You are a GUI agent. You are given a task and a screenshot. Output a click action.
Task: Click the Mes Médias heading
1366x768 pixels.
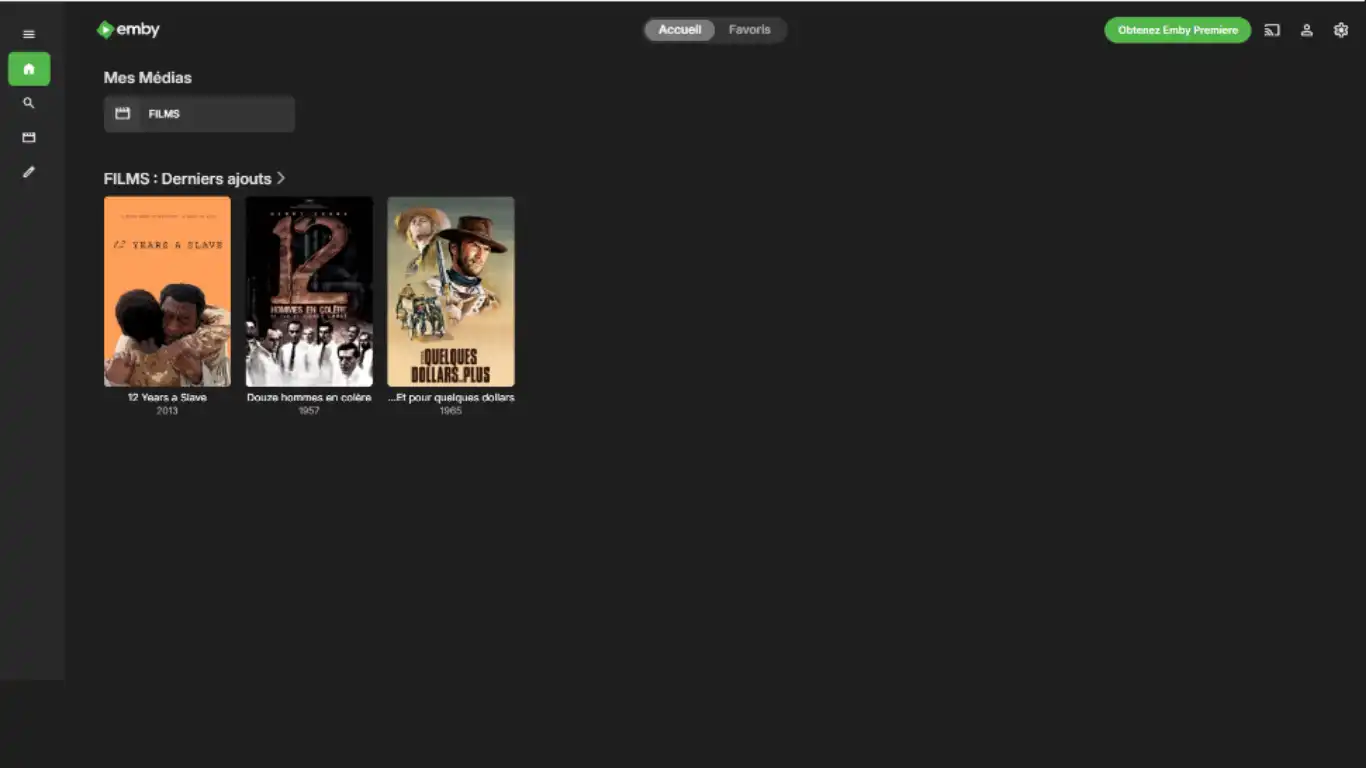(148, 78)
